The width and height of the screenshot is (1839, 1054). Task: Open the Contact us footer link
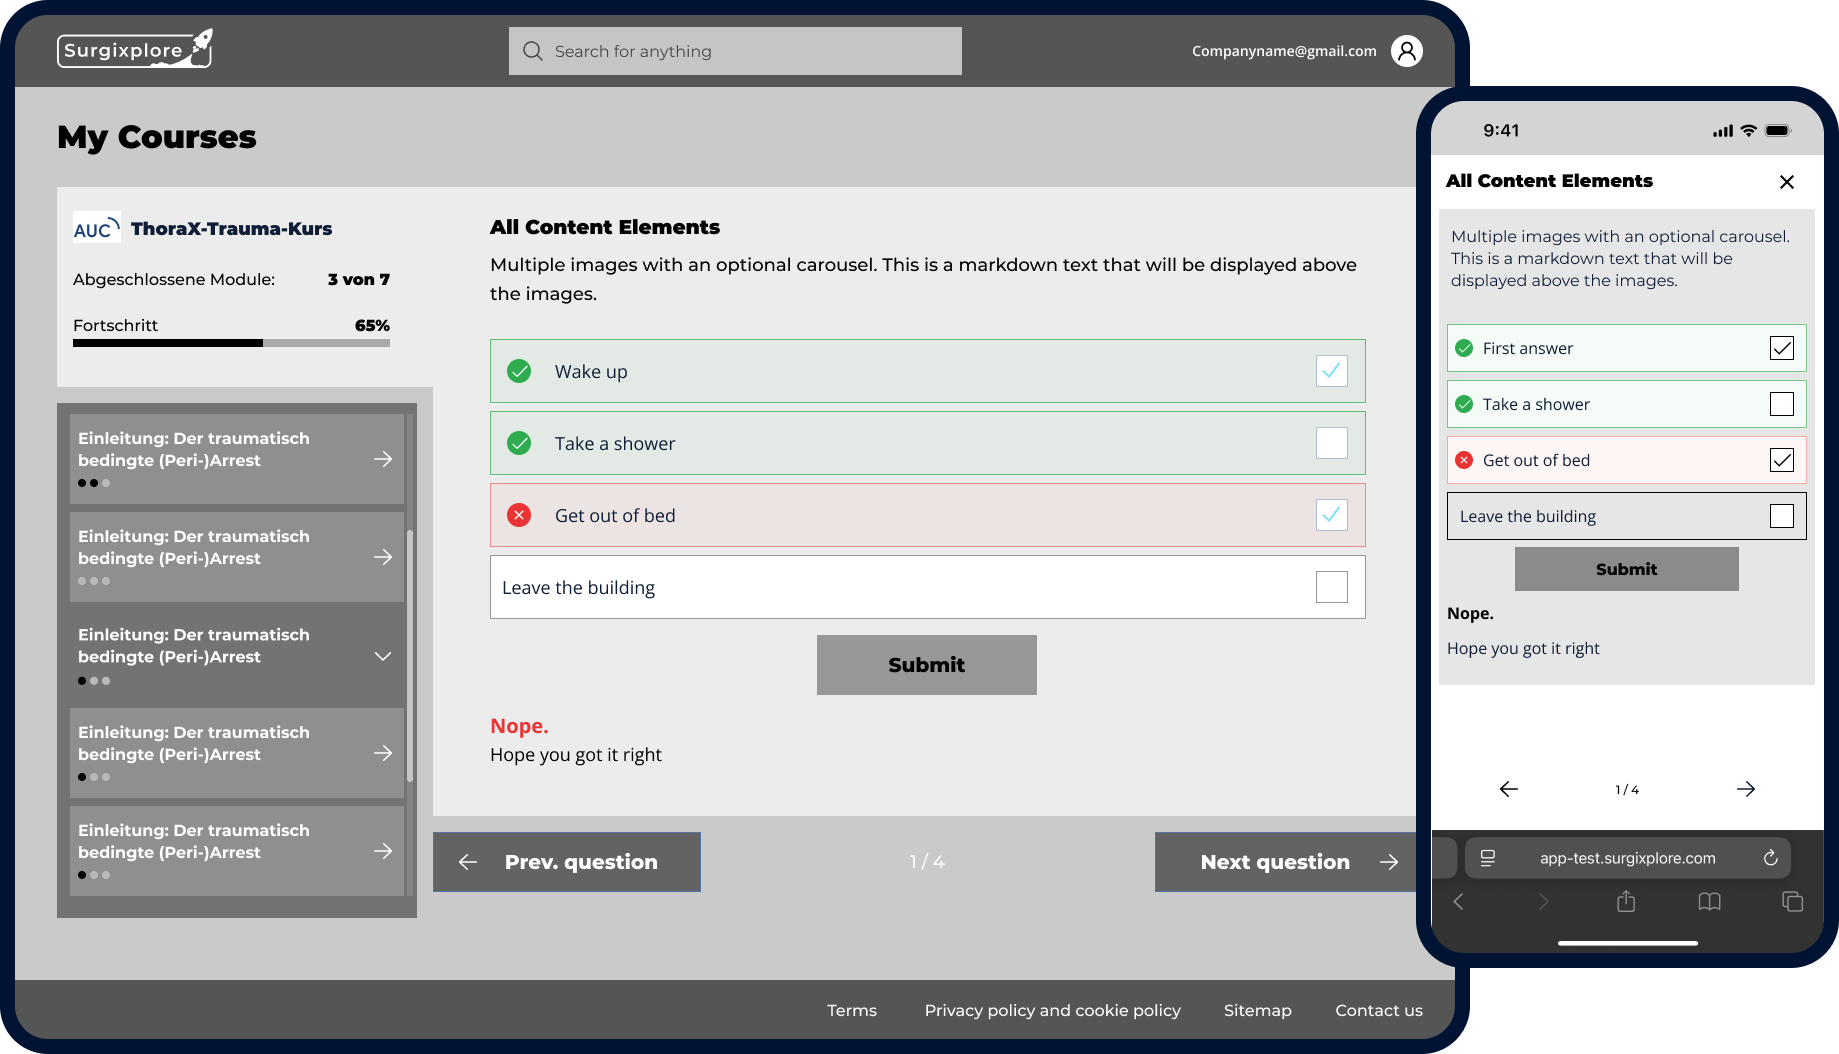(x=1379, y=1010)
